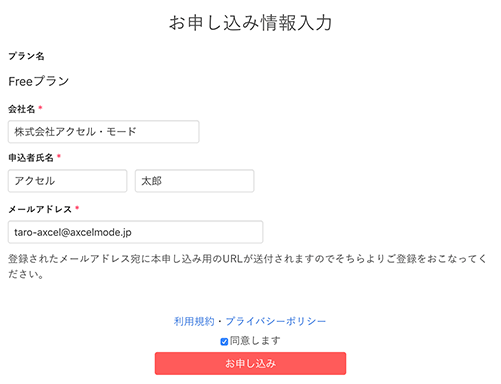Click the お申し込み情報入力 page heading
Viewport: 501px width, 384px height.
[250, 23]
